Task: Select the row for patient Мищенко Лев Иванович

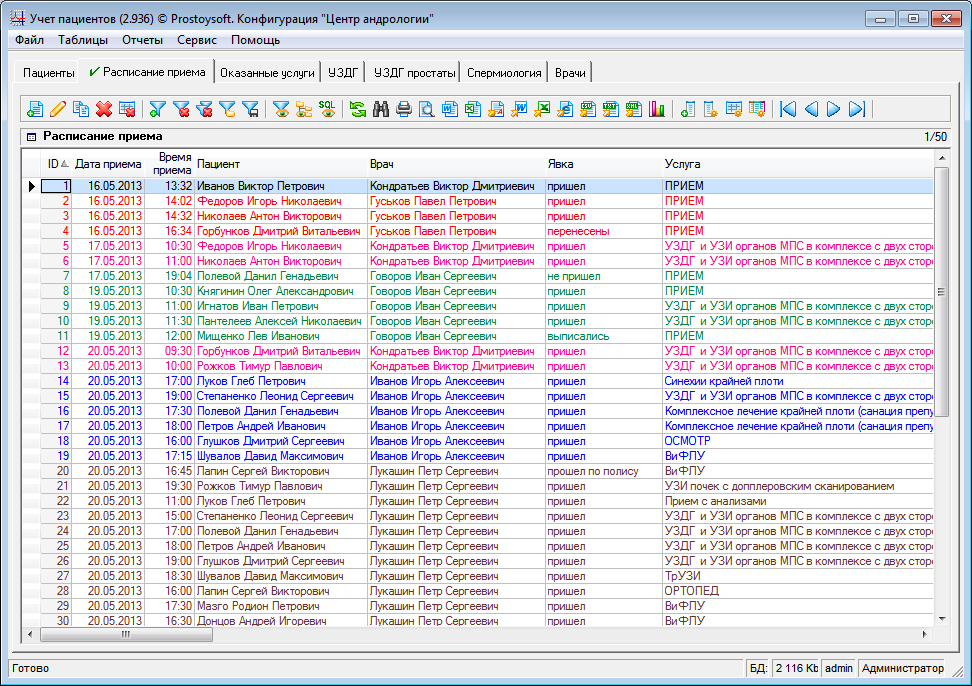Action: 250,336
